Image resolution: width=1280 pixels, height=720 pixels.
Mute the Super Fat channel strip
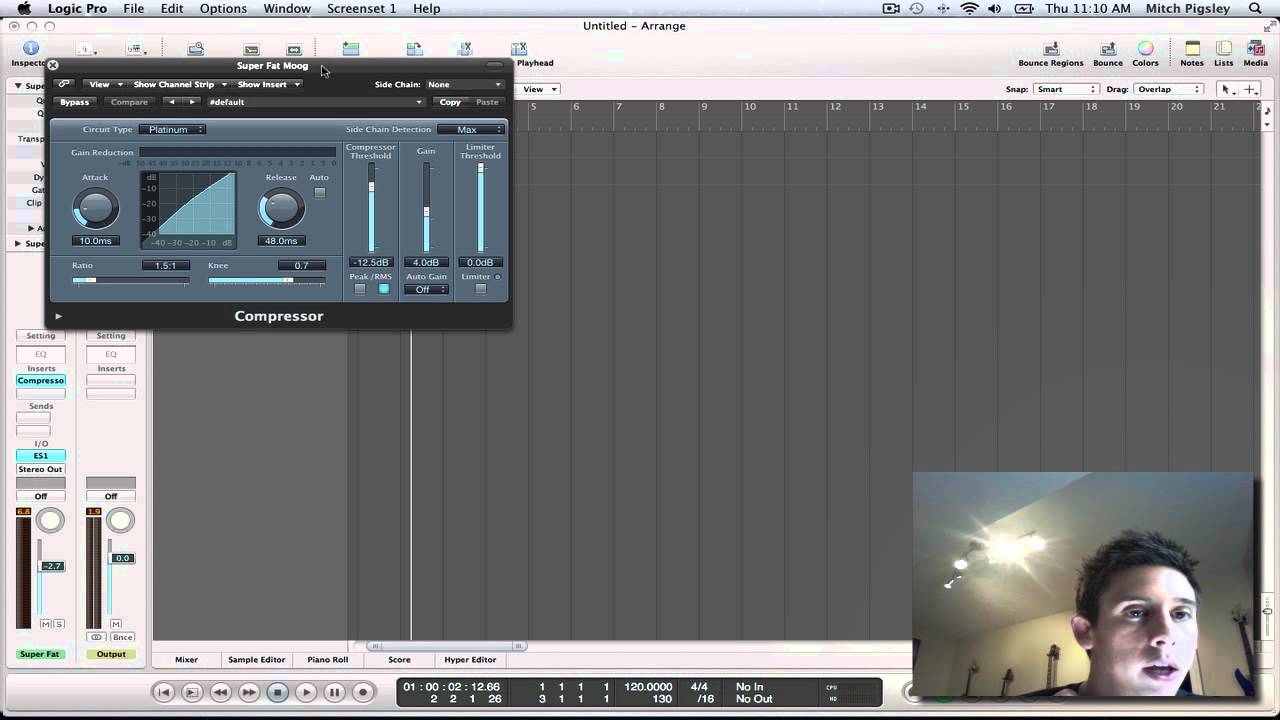[45, 624]
